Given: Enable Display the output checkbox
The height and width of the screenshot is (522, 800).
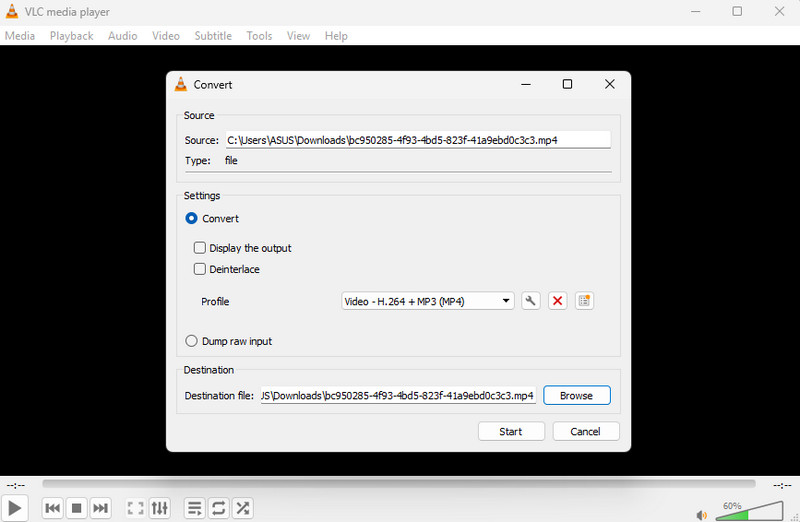Looking at the screenshot, I should [199, 248].
